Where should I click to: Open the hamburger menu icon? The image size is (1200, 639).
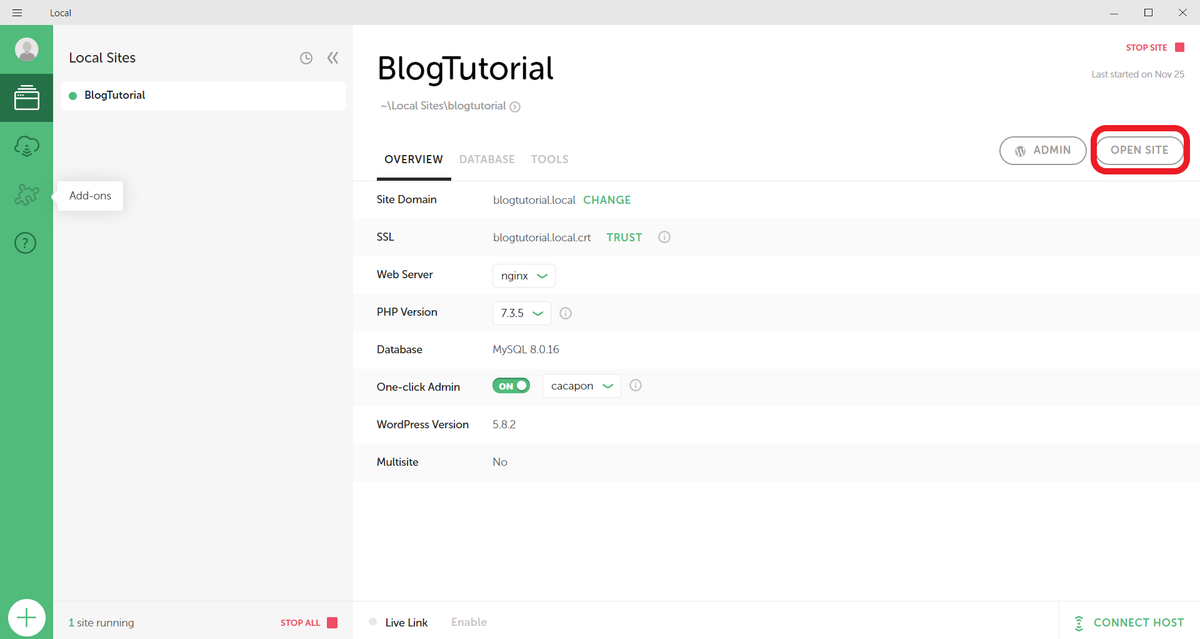coord(16,12)
